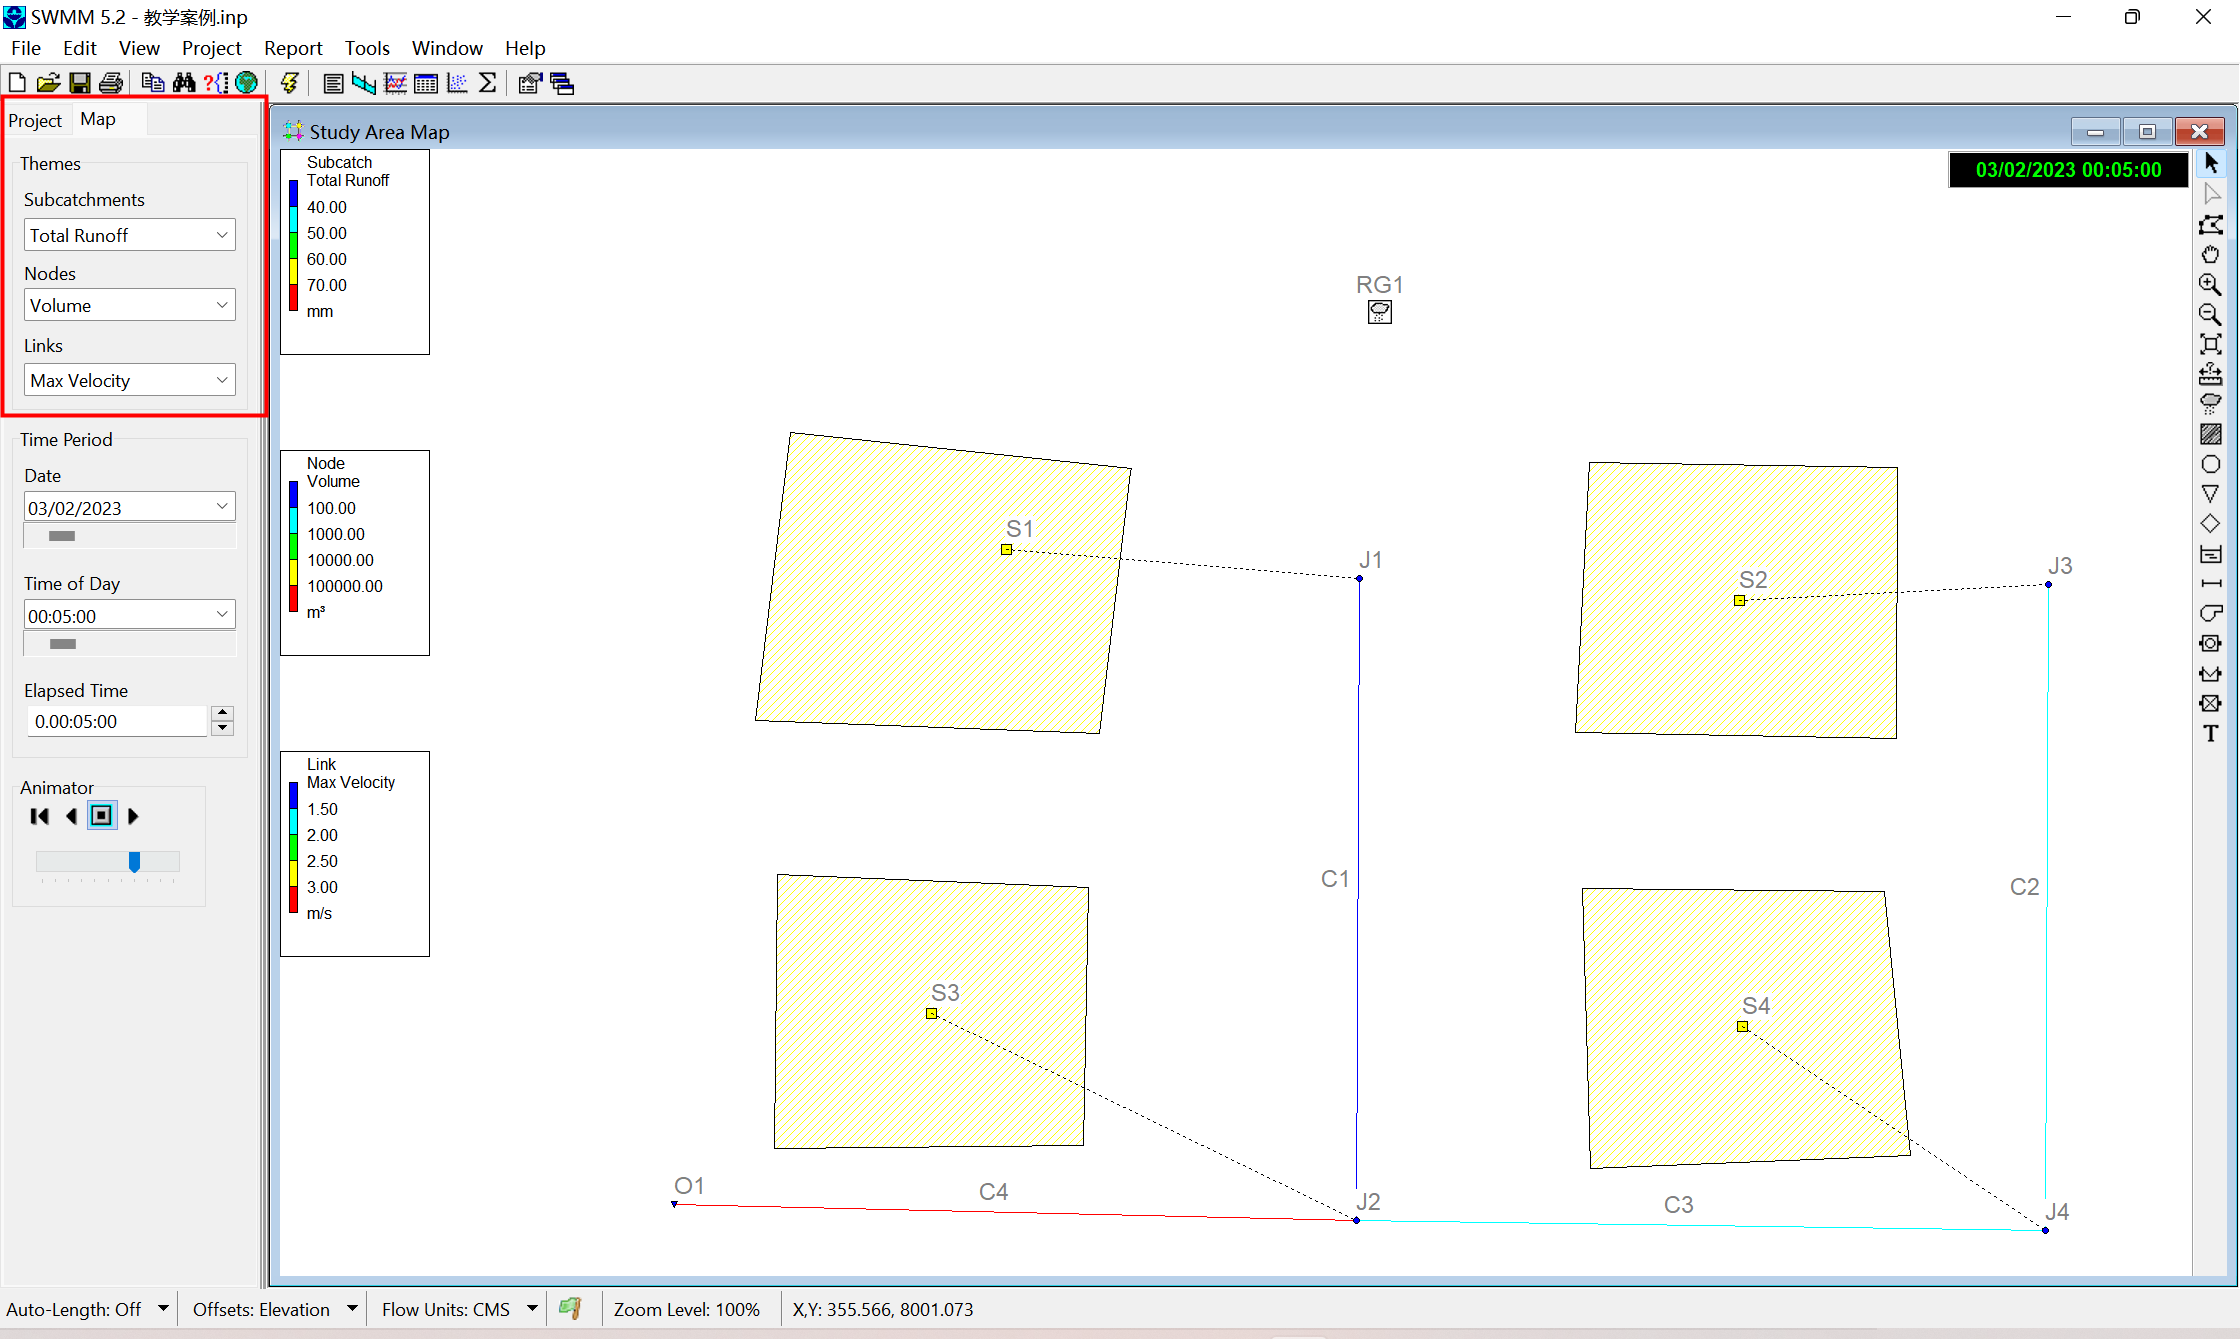The image size is (2240, 1339).
Task: Select the Add Text label tool
Action: click(x=2211, y=733)
